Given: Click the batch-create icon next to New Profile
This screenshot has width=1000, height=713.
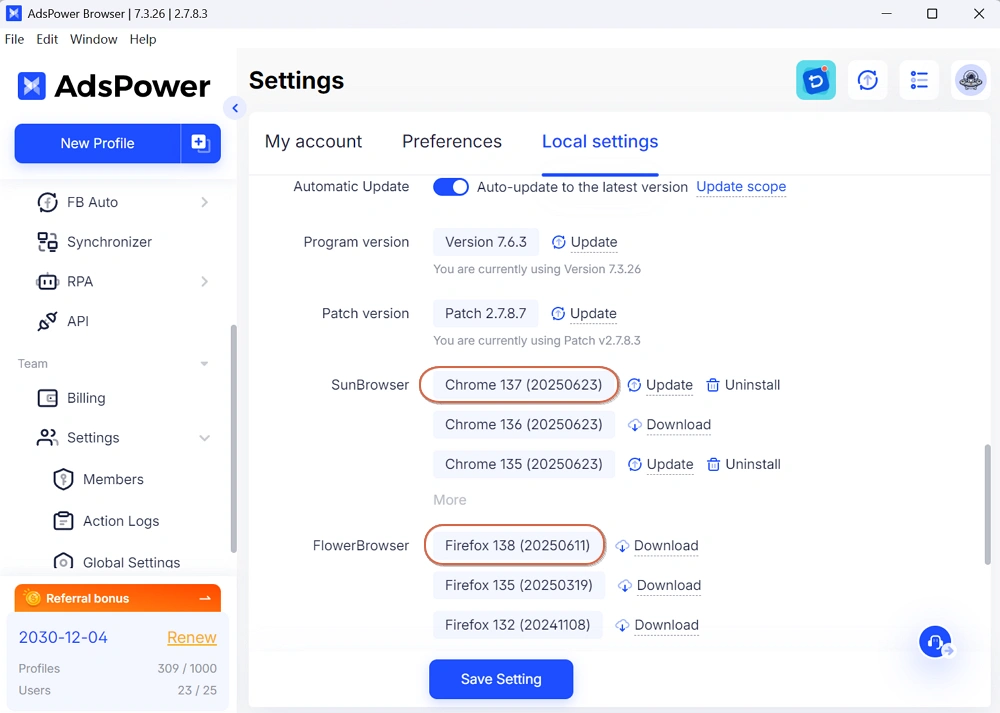Looking at the screenshot, I should point(201,143).
